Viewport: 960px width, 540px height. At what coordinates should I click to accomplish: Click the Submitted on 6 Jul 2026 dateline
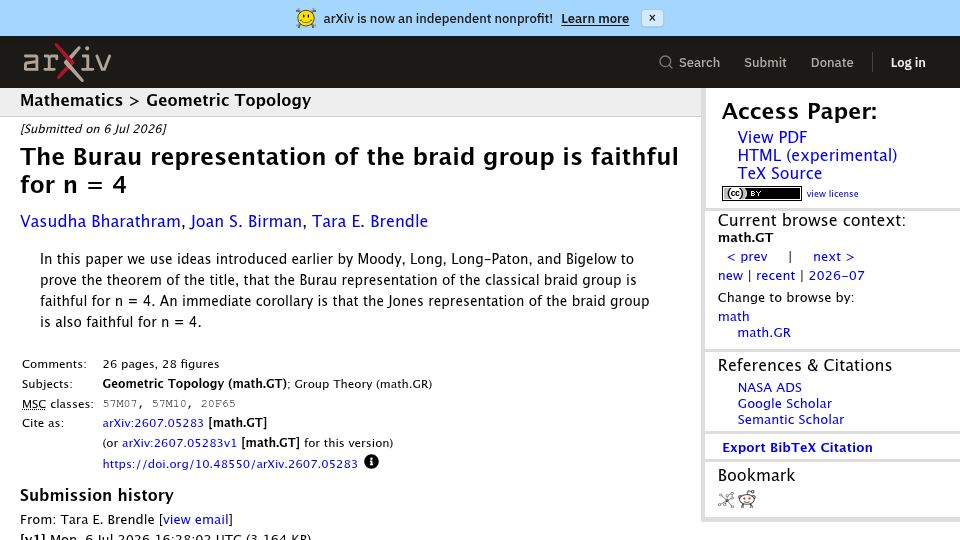(93, 129)
